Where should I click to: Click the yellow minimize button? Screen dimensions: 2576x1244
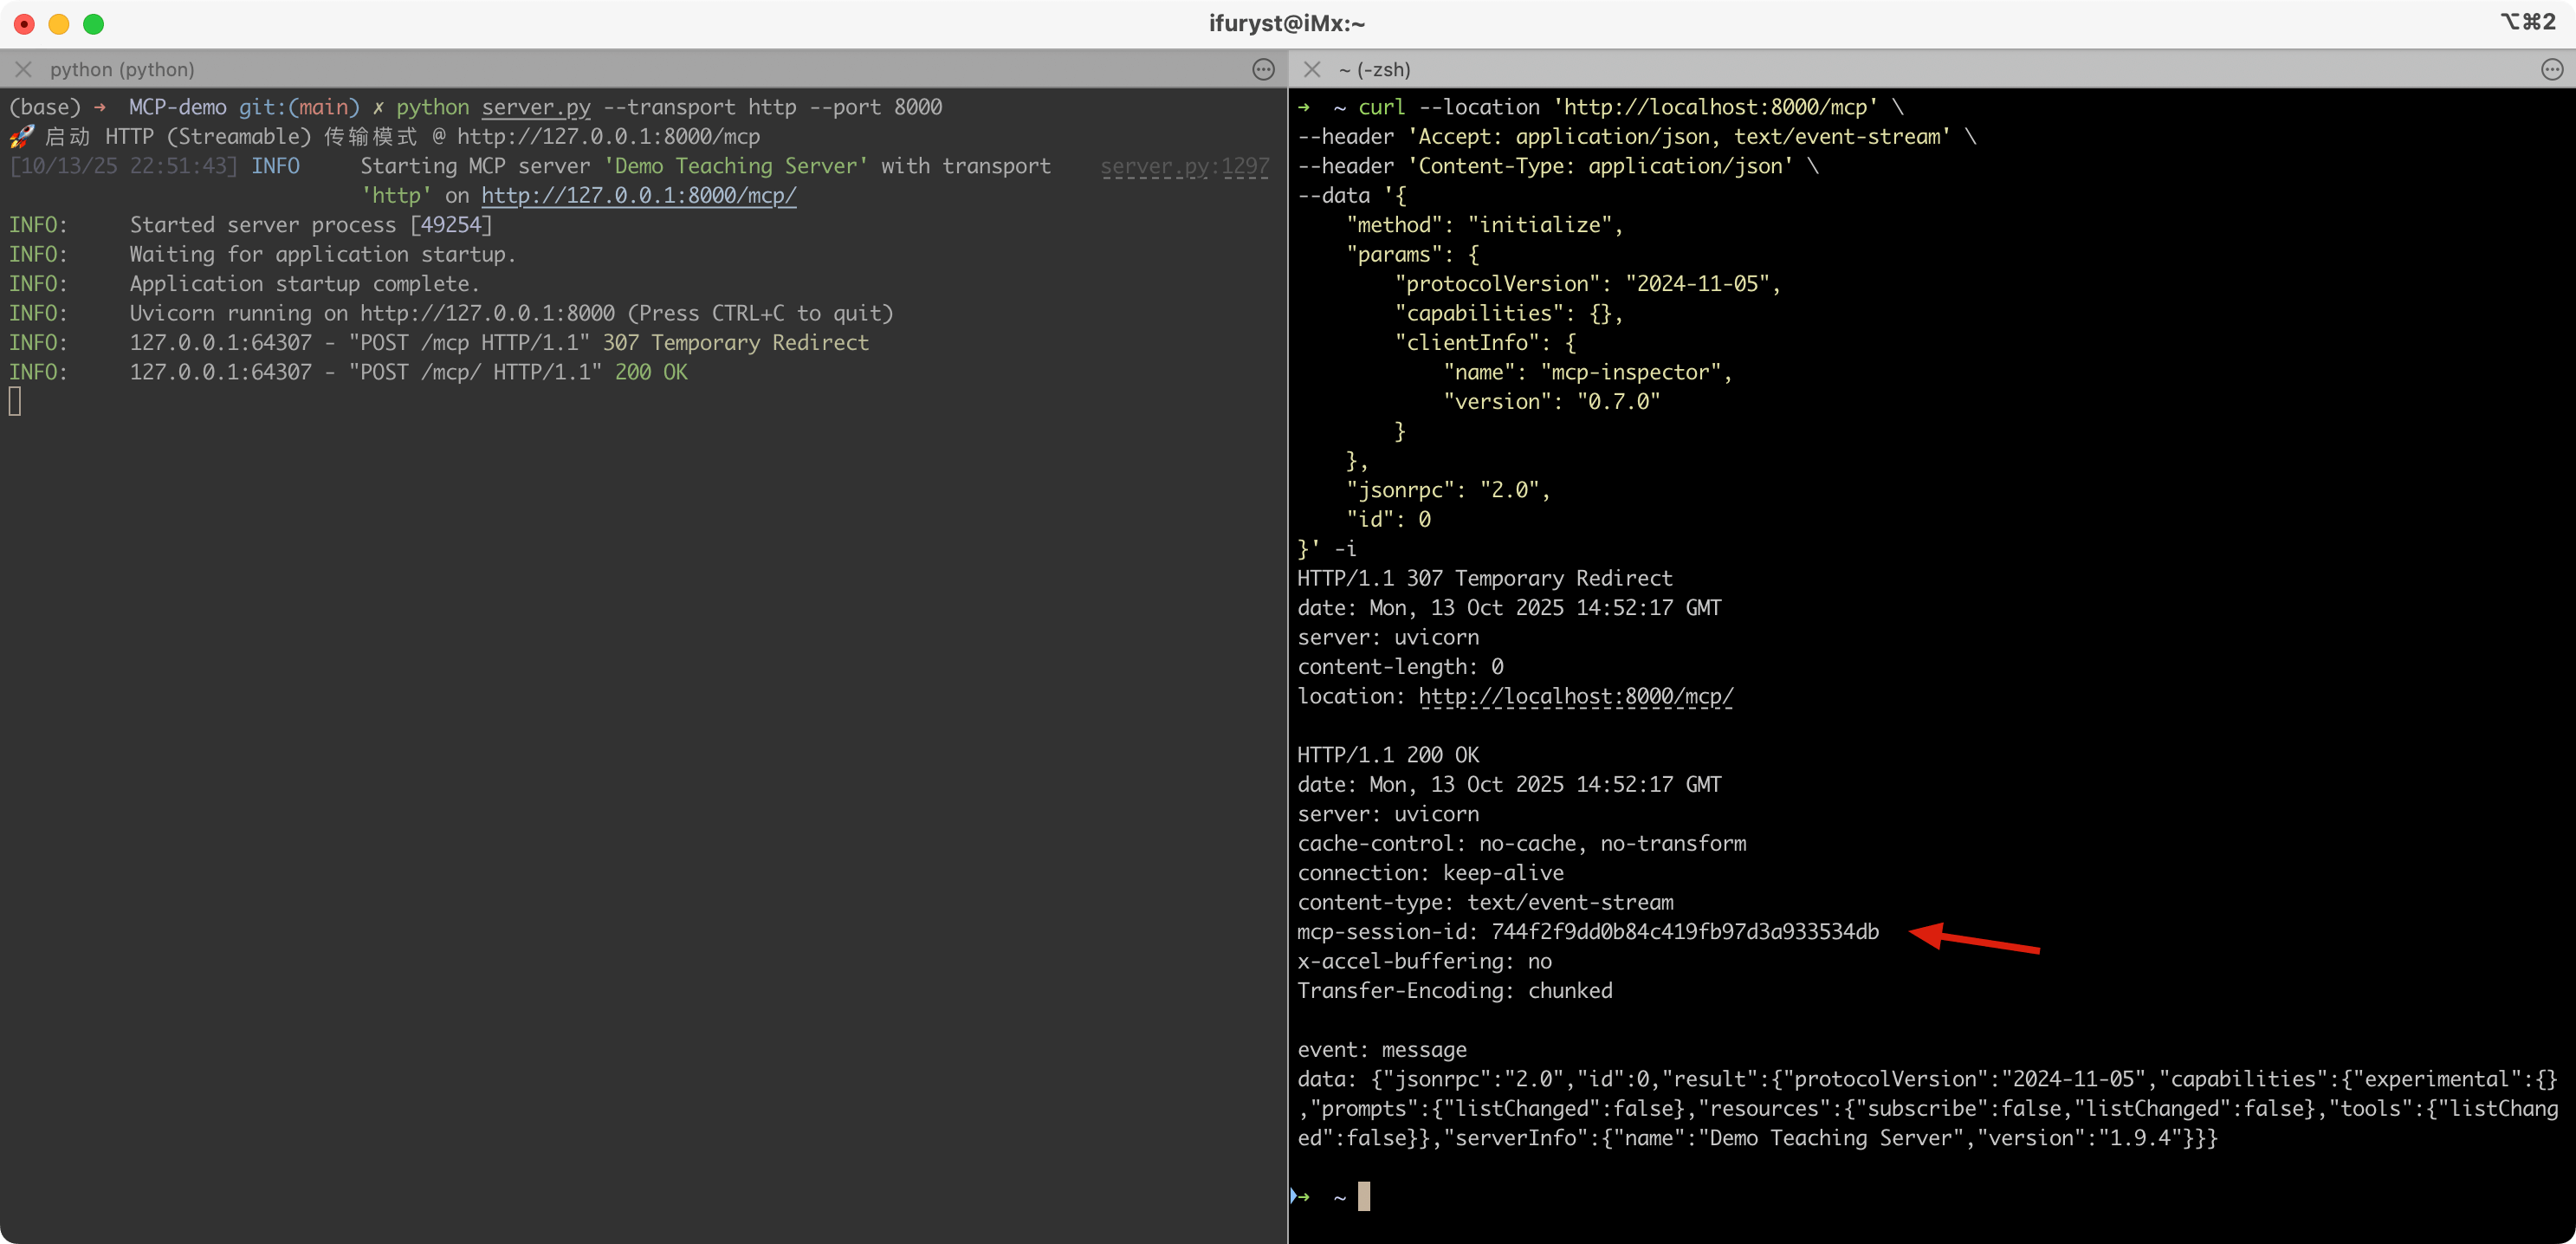coord(59,24)
